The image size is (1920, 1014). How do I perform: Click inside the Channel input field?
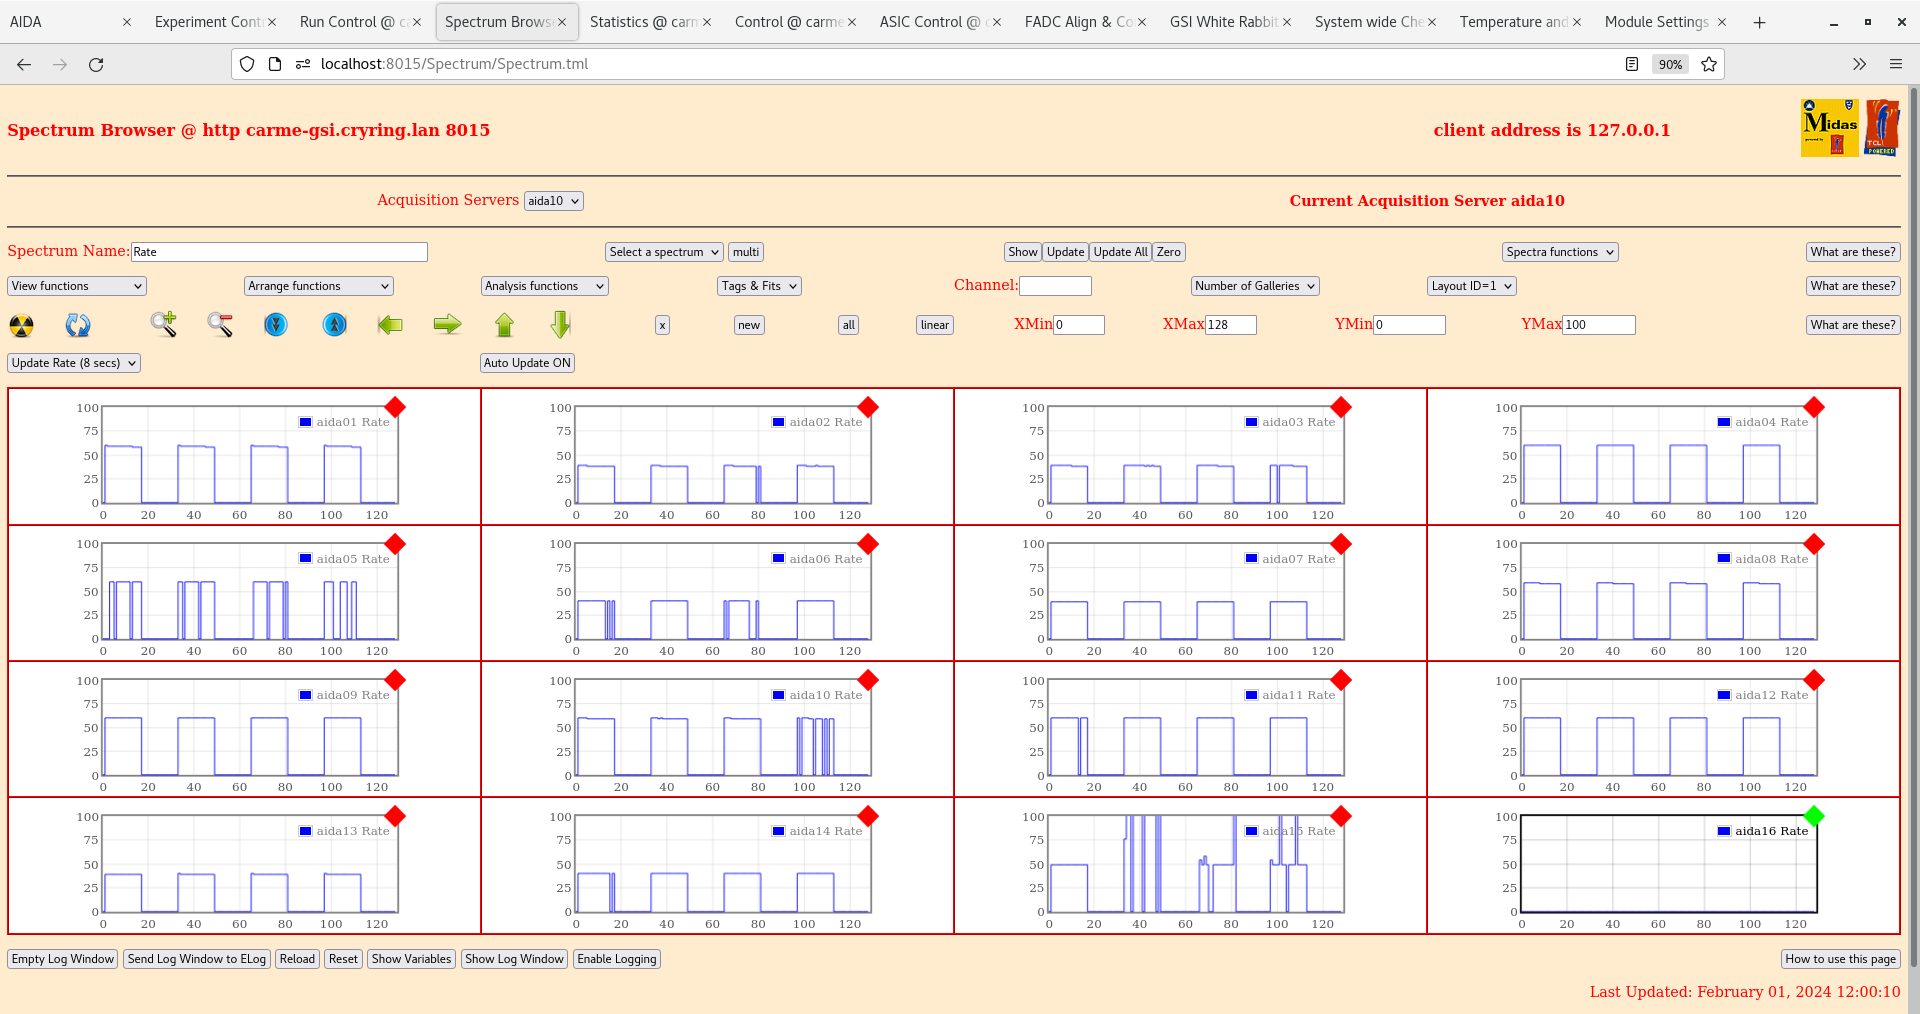[x=1056, y=285]
